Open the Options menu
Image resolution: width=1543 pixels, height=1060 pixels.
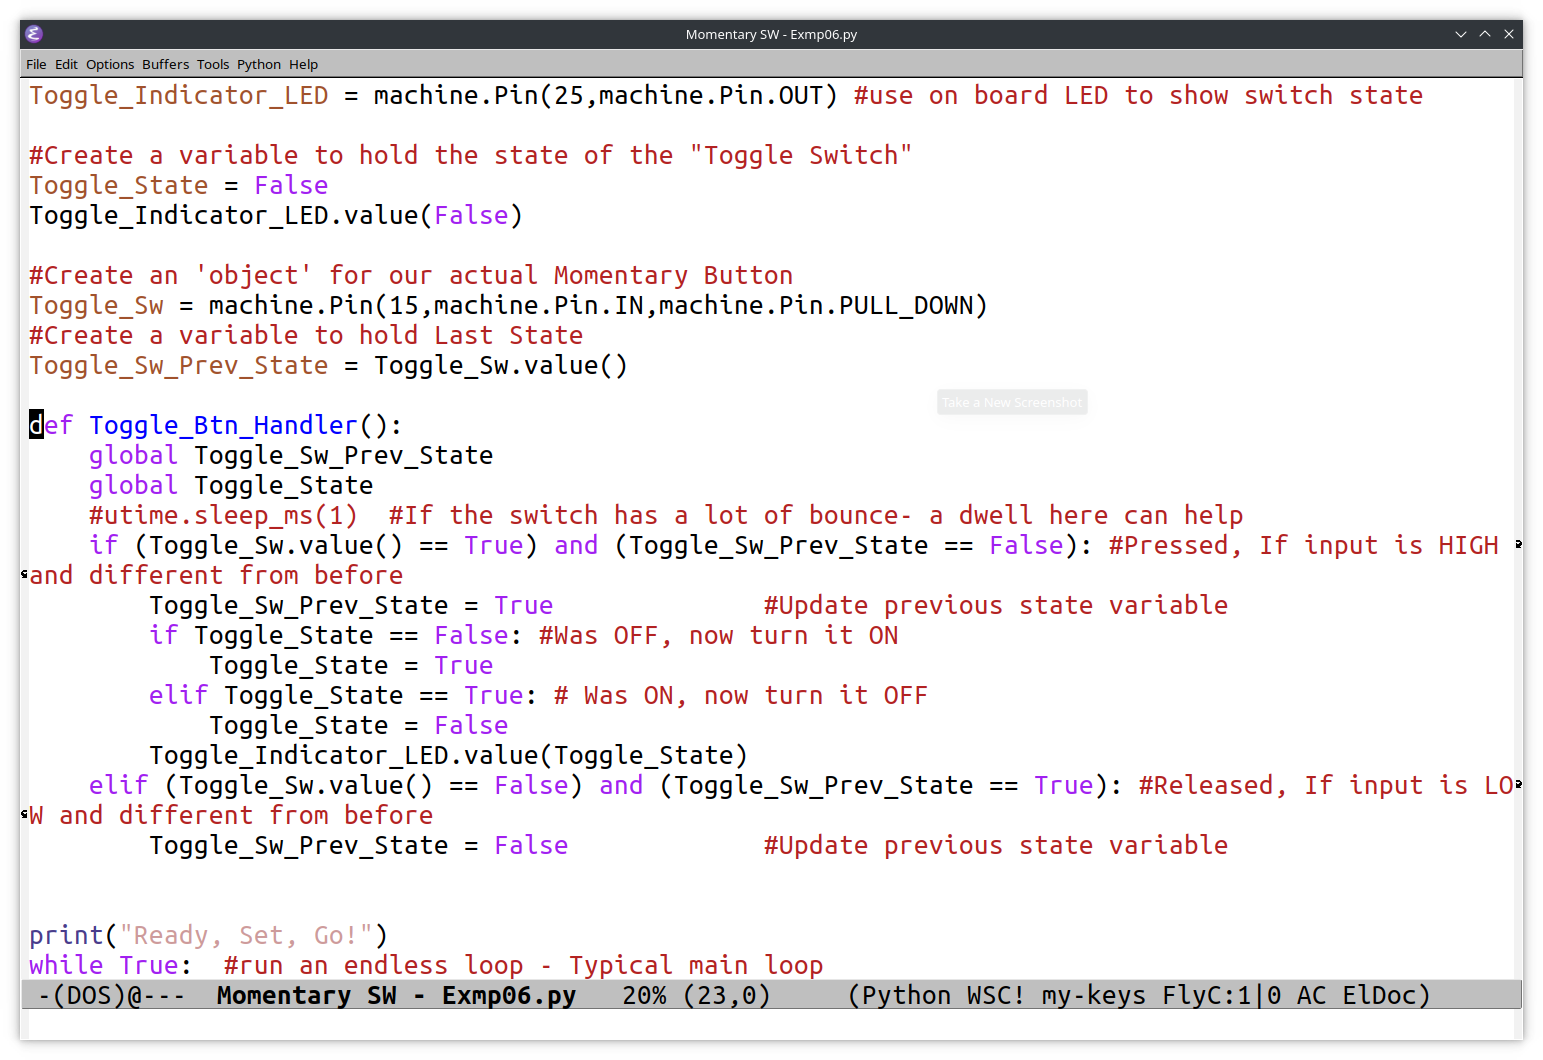[110, 64]
